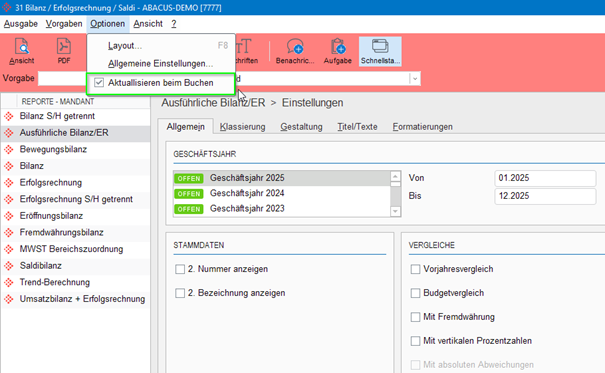
Task: Select Geschäftsjahr 2023 in list
Action: click(282, 209)
